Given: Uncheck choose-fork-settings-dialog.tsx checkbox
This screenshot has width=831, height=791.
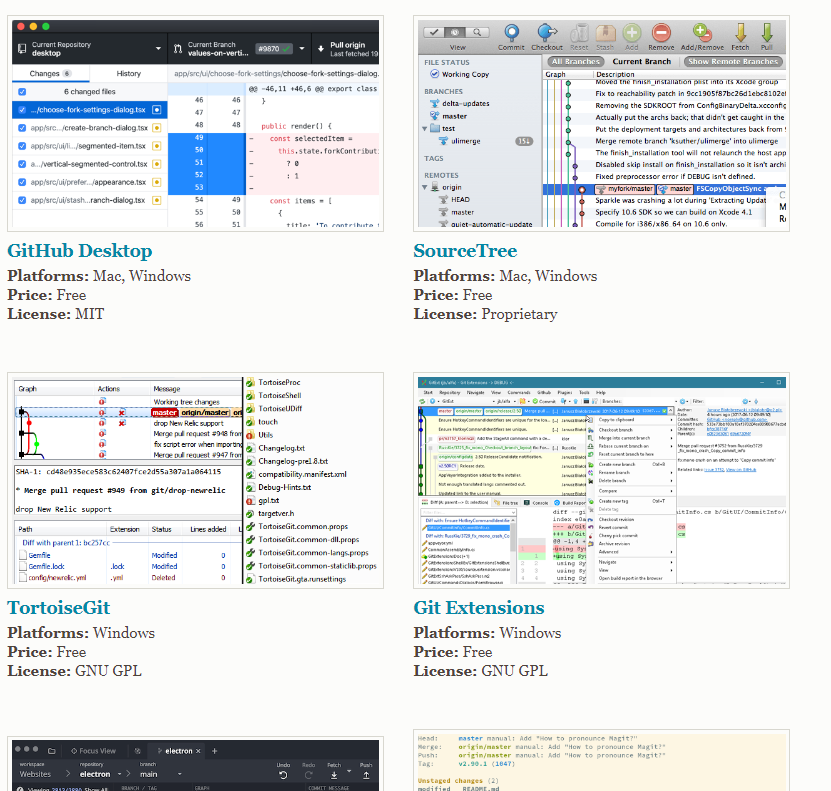Looking at the screenshot, I should click(x=22, y=110).
